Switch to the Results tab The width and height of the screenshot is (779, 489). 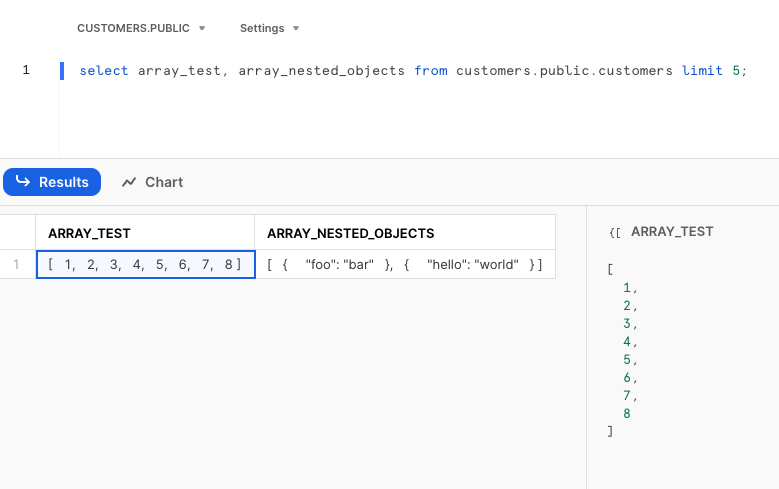tap(52, 182)
